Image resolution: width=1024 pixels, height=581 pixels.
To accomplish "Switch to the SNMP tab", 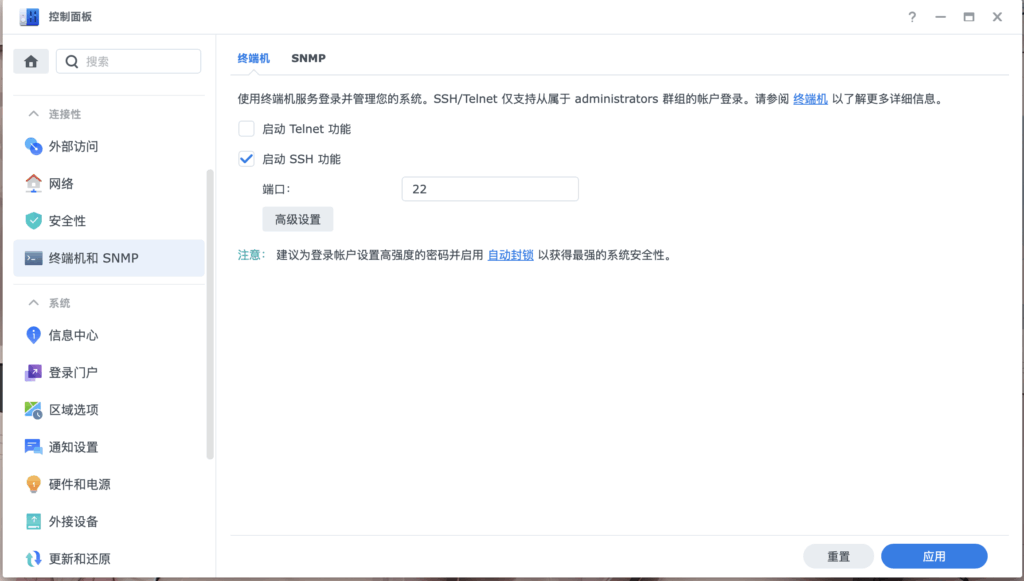I will pos(308,58).
